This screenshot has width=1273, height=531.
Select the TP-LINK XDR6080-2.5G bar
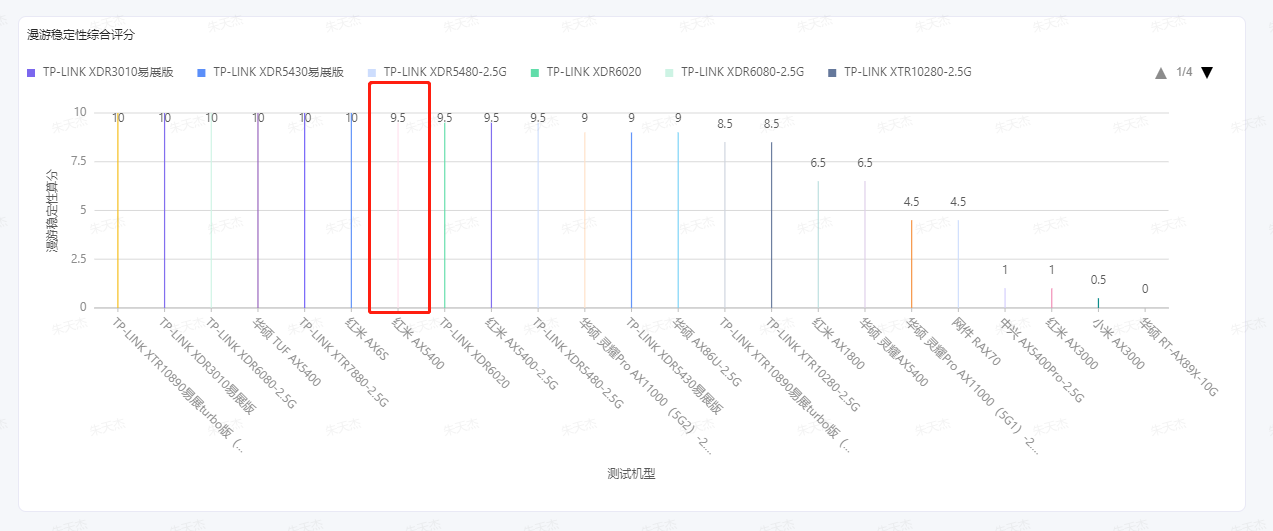click(211, 210)
